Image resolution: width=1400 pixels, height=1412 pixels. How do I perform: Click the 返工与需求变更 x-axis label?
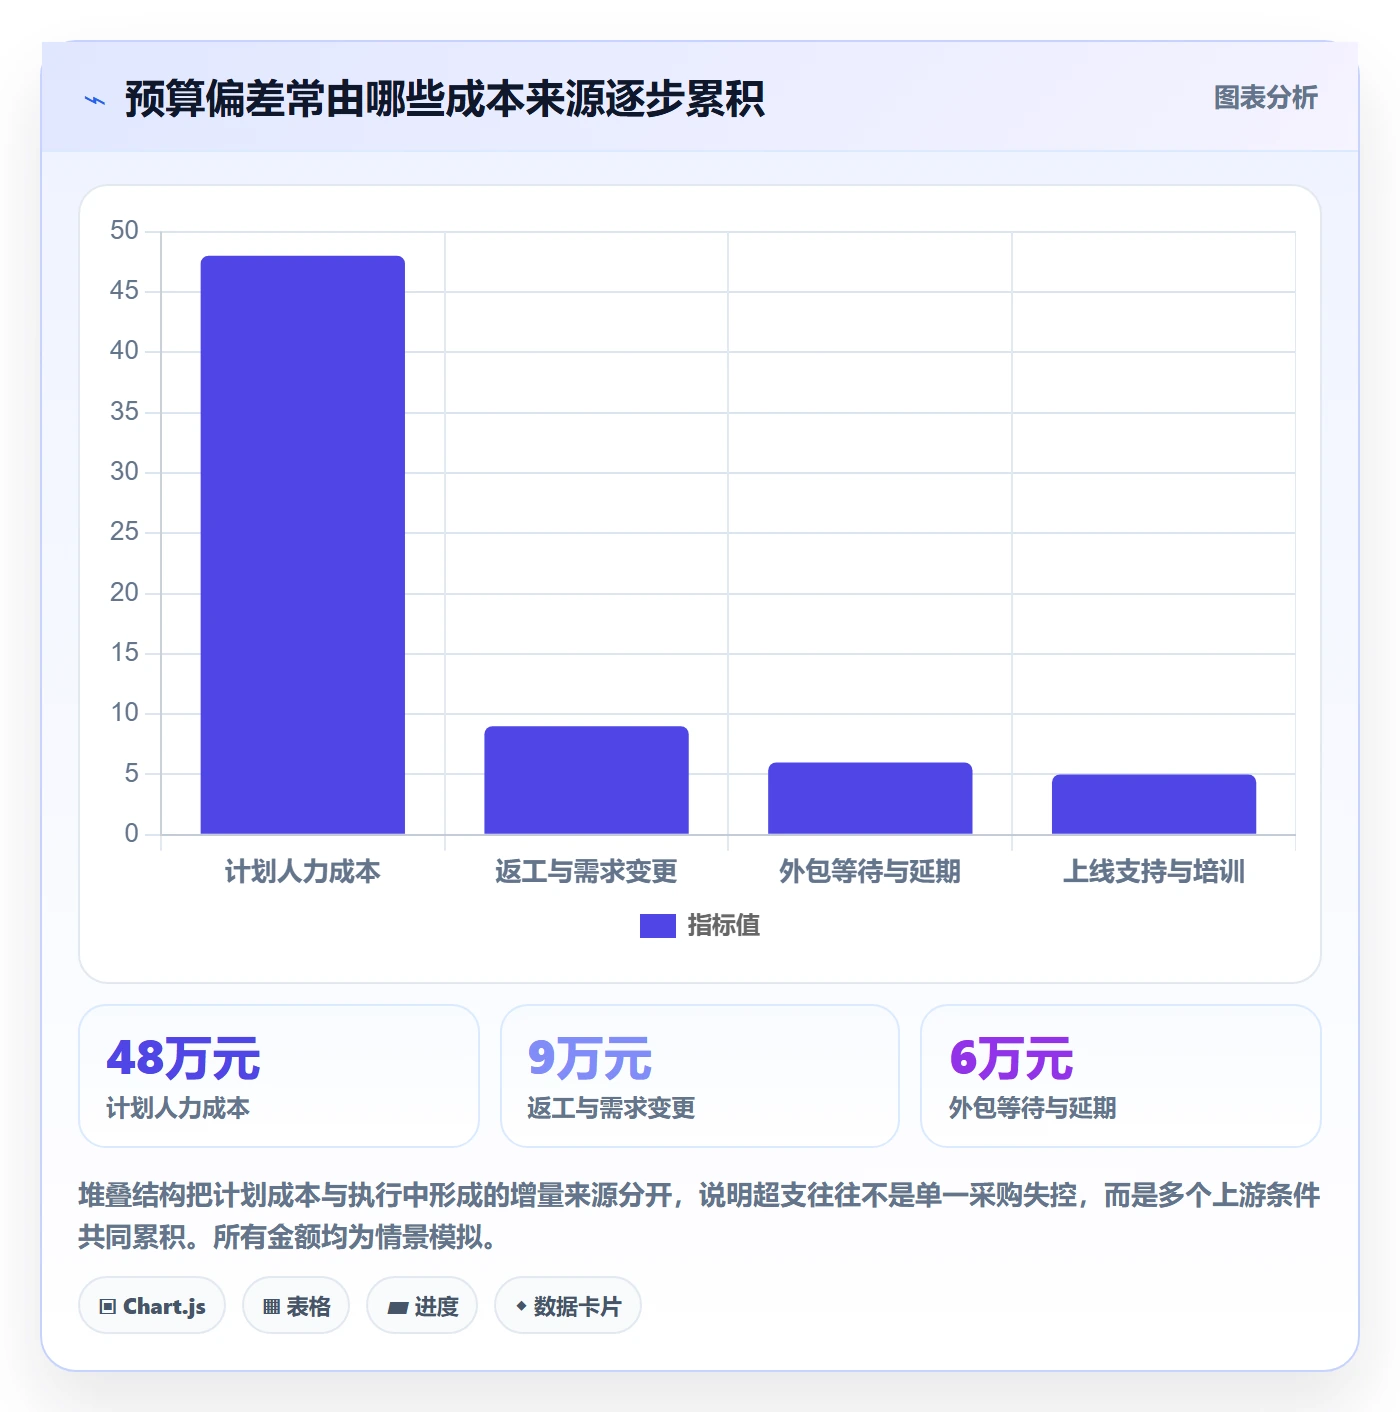pos(586,872)
